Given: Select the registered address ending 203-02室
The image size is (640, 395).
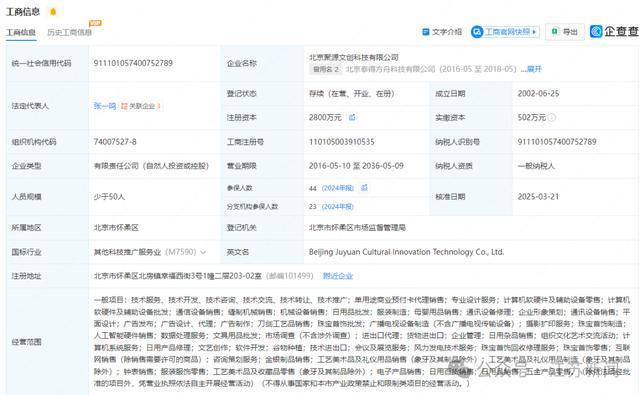Looking at the screenshot, I should 178,276.
